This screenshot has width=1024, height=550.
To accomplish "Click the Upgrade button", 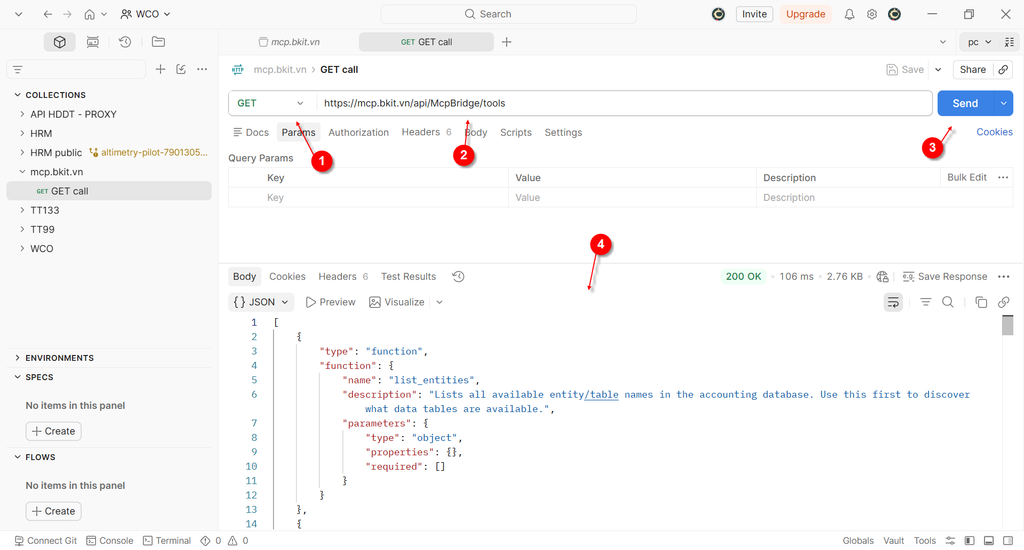I will point(805,14).
